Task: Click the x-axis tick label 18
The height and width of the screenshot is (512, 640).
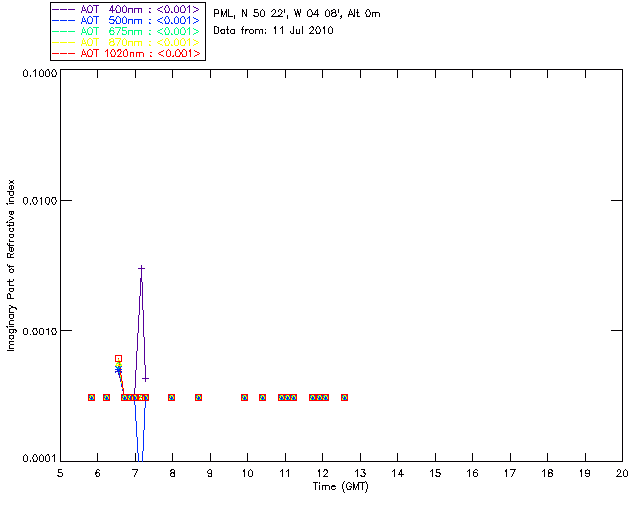Action: tap(547, 473)
